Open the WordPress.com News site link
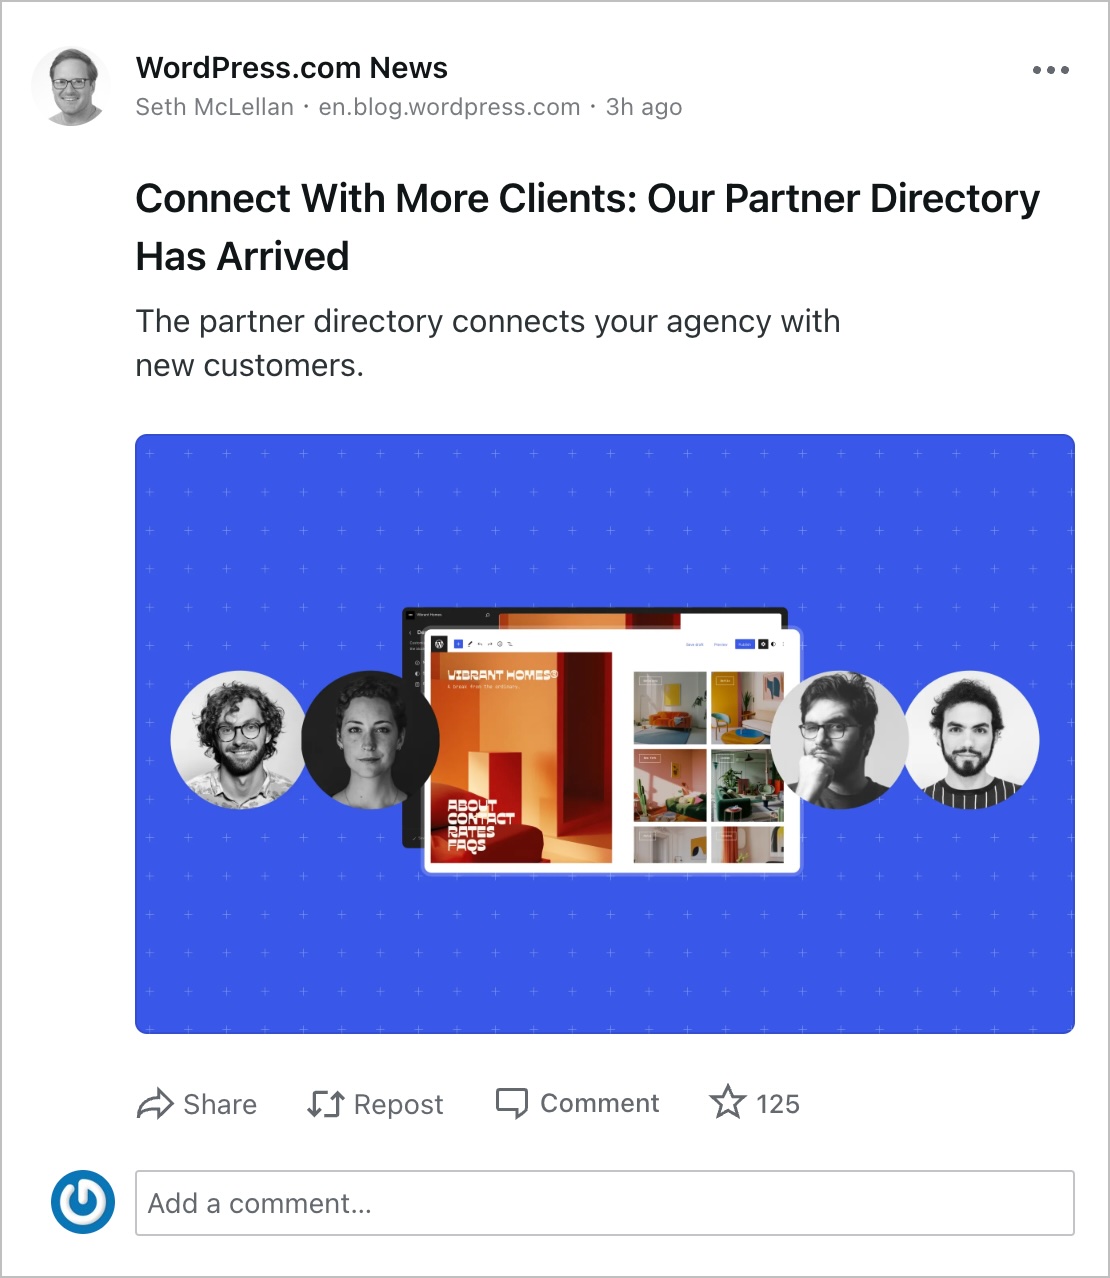Viewport: 1110px width, 1278px height. click(x=292, y=68)
